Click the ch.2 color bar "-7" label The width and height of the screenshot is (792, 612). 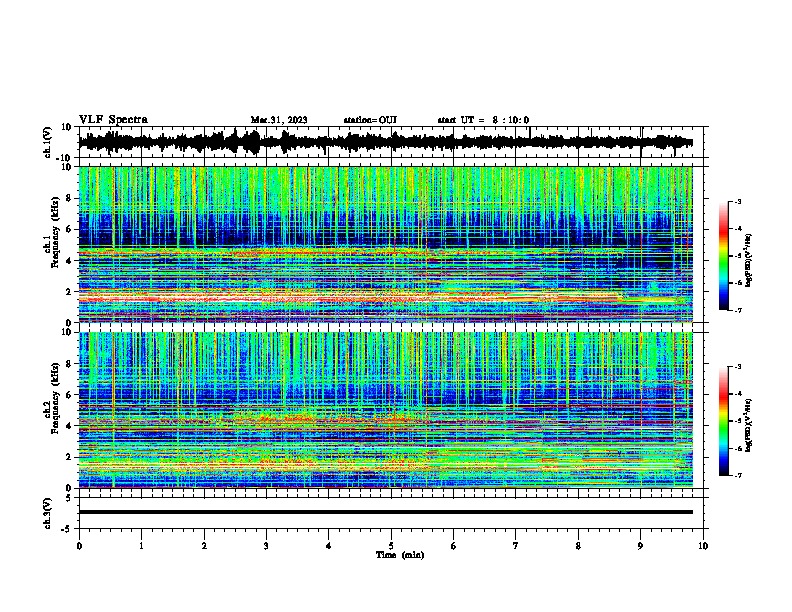tap(737, 476)
